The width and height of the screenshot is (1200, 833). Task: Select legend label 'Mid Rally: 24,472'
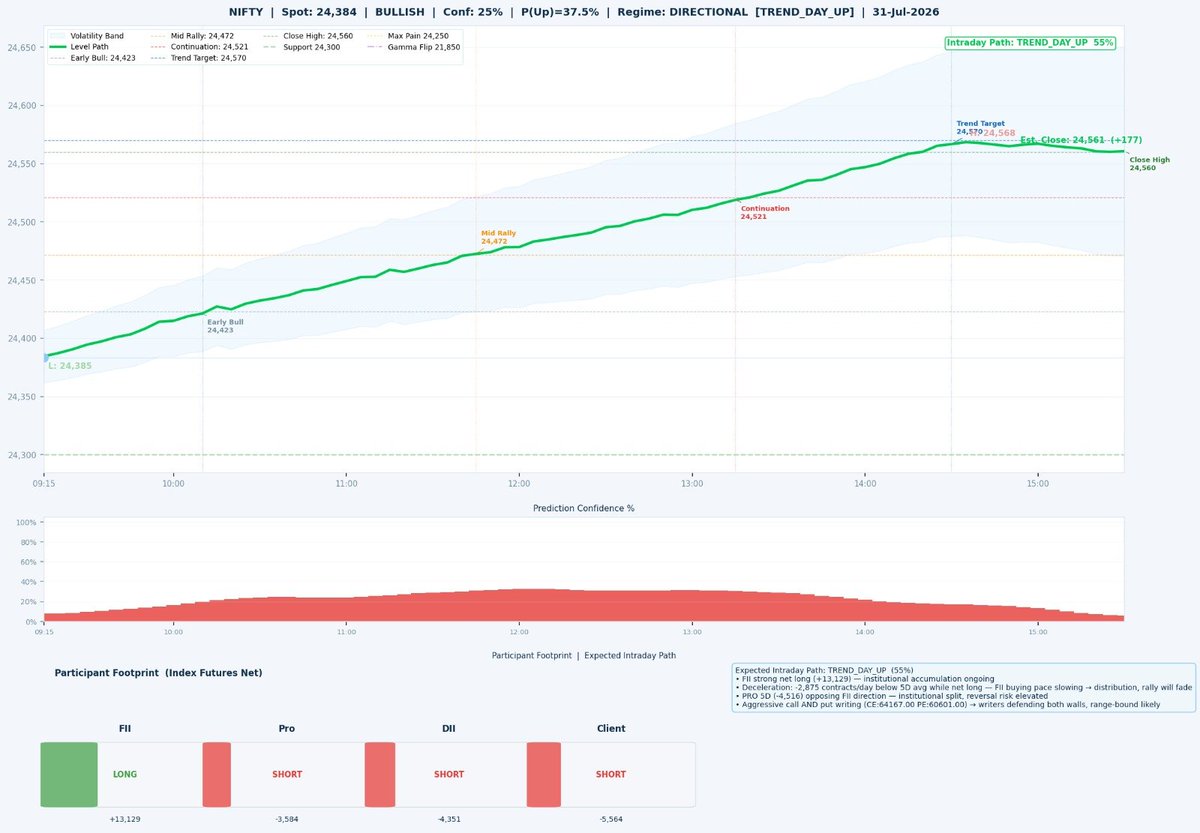tap(202, 36)
